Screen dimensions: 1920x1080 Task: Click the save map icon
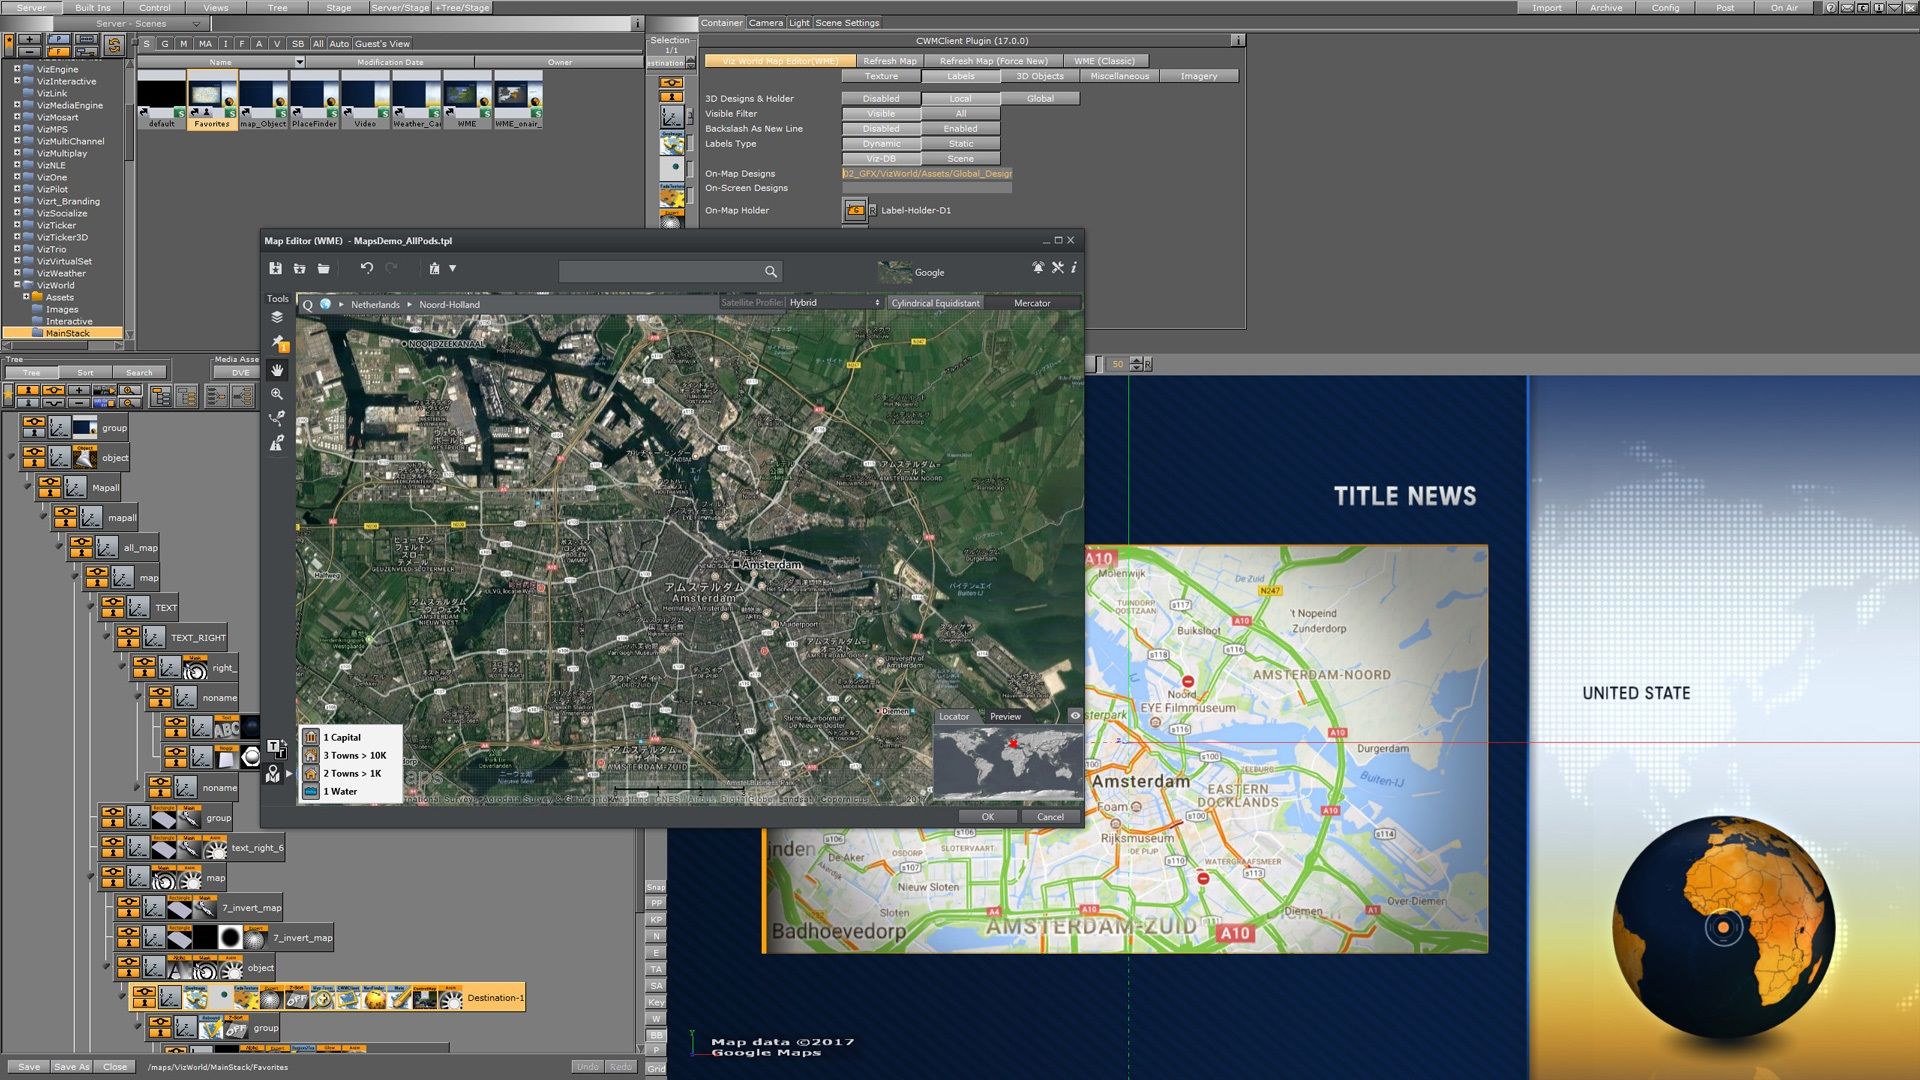(275, 268)
